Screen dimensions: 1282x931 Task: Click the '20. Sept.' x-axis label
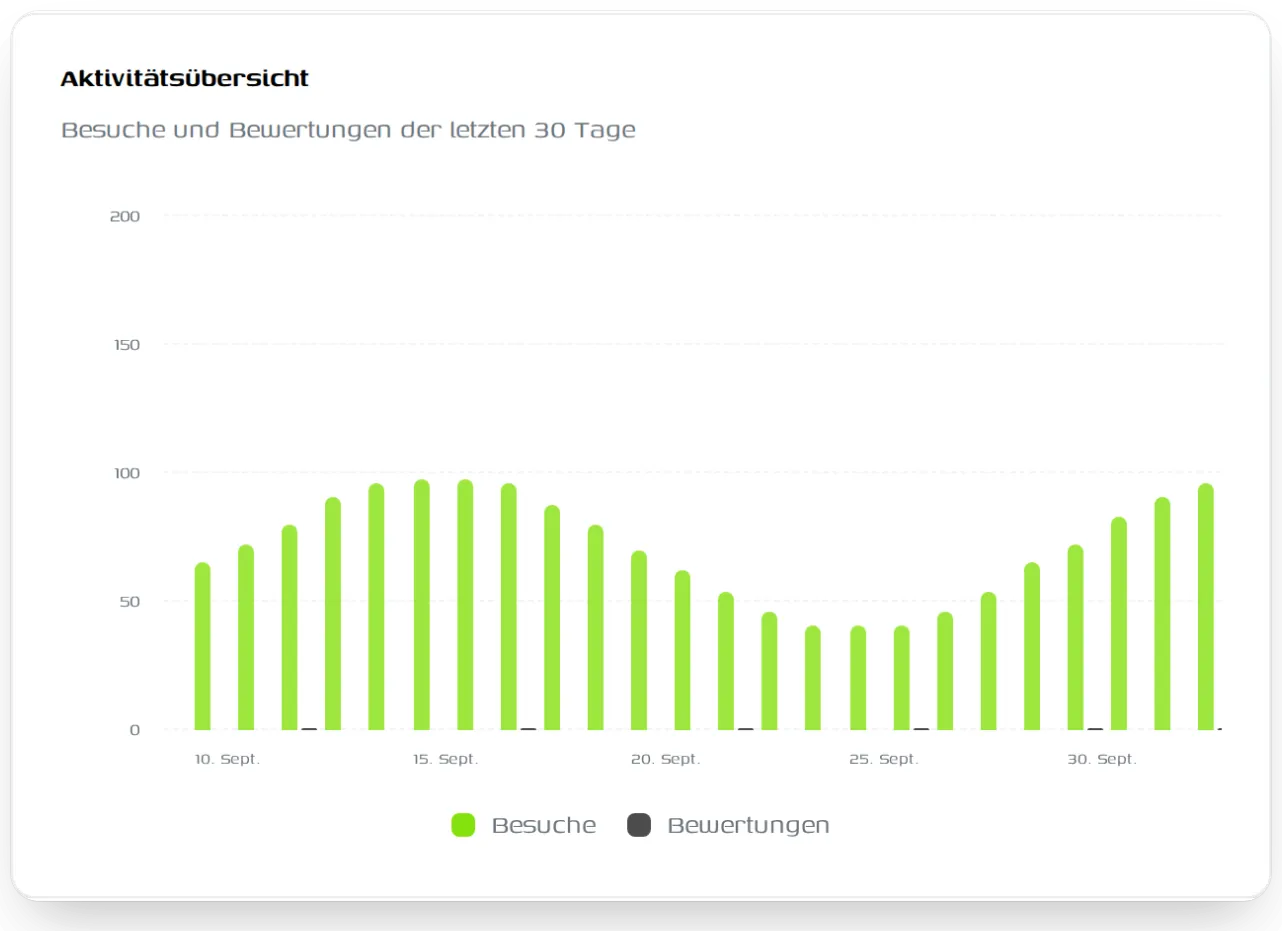[x=665, y=760]
